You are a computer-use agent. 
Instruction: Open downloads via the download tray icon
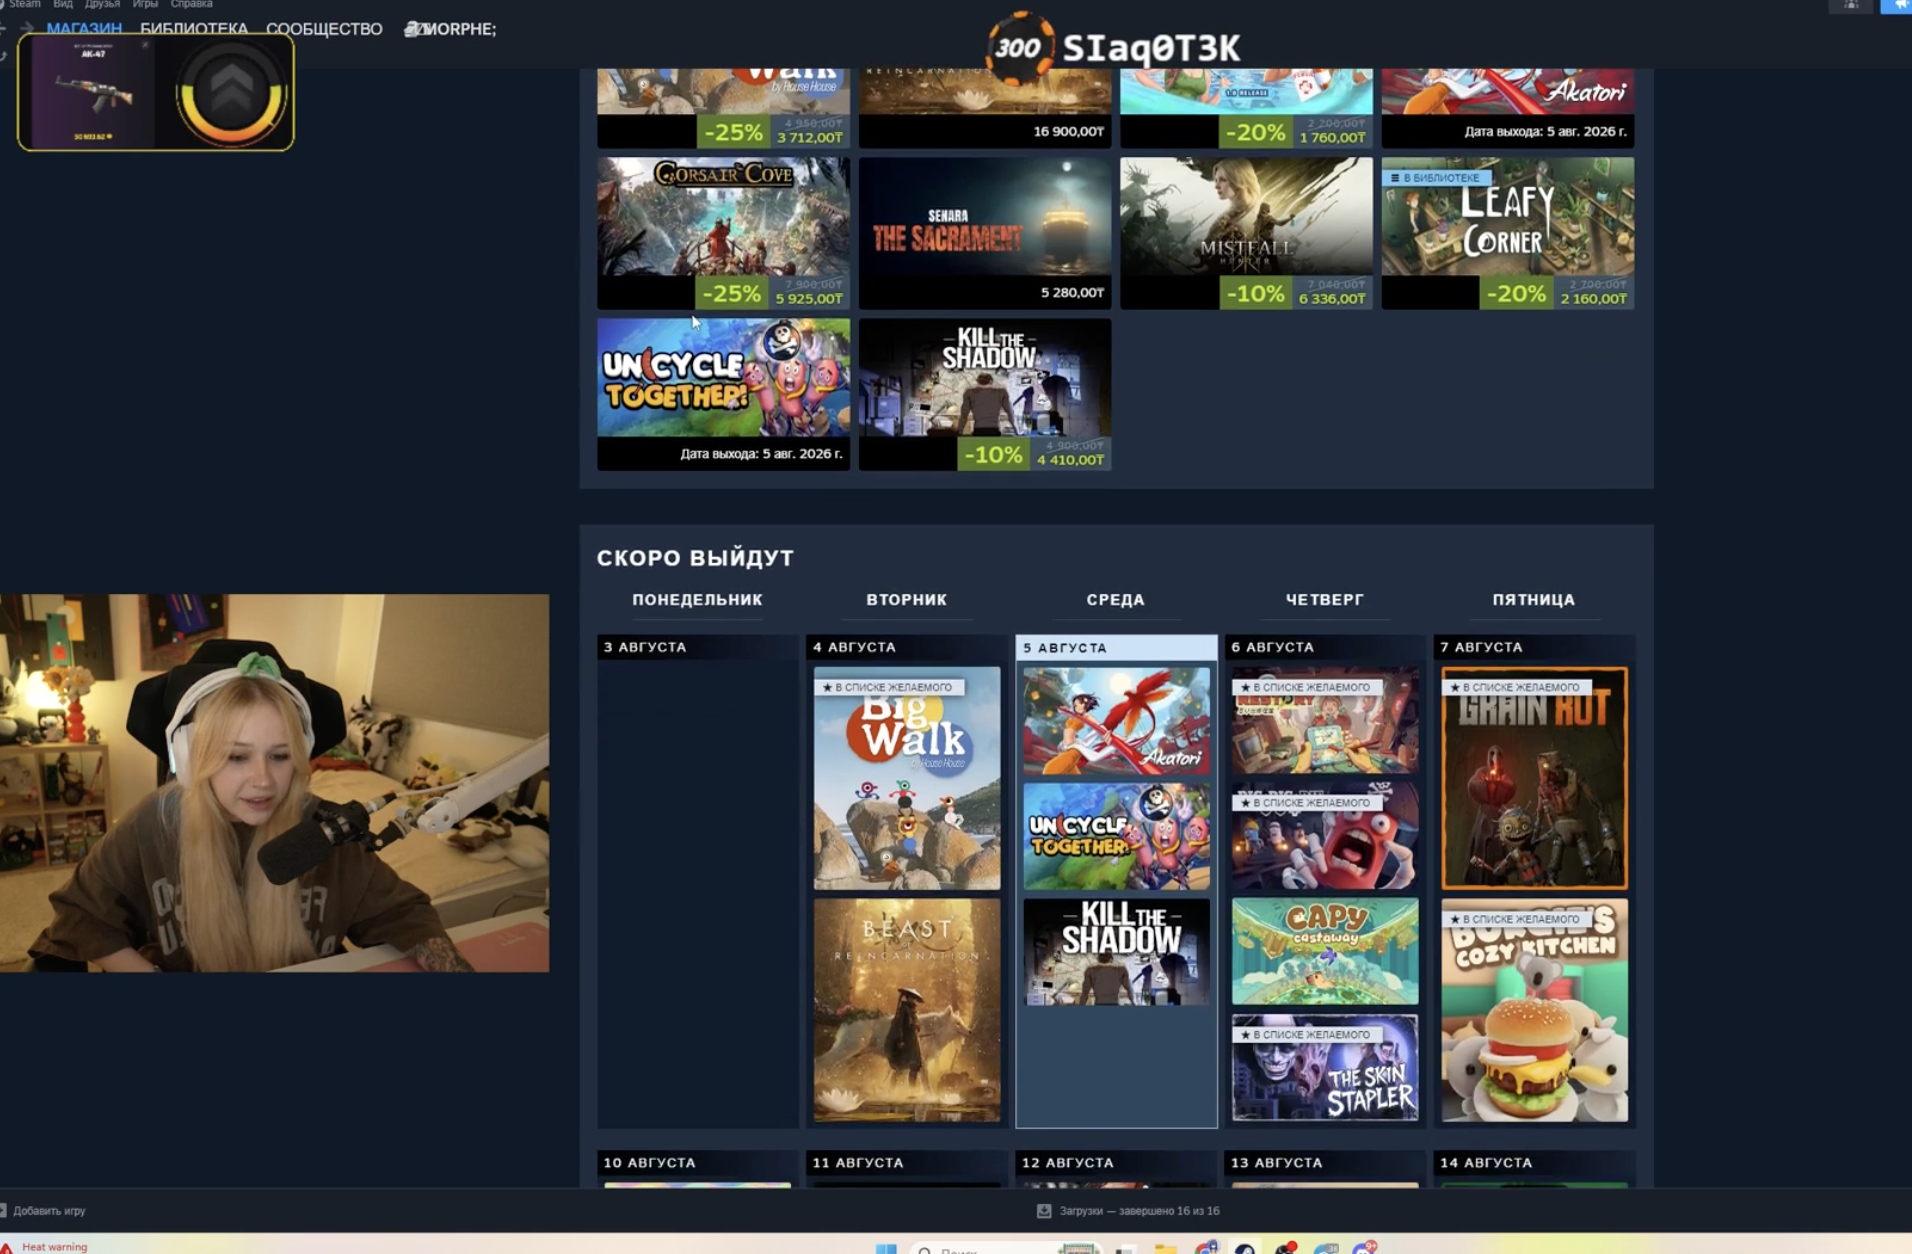point(1044,1211)
